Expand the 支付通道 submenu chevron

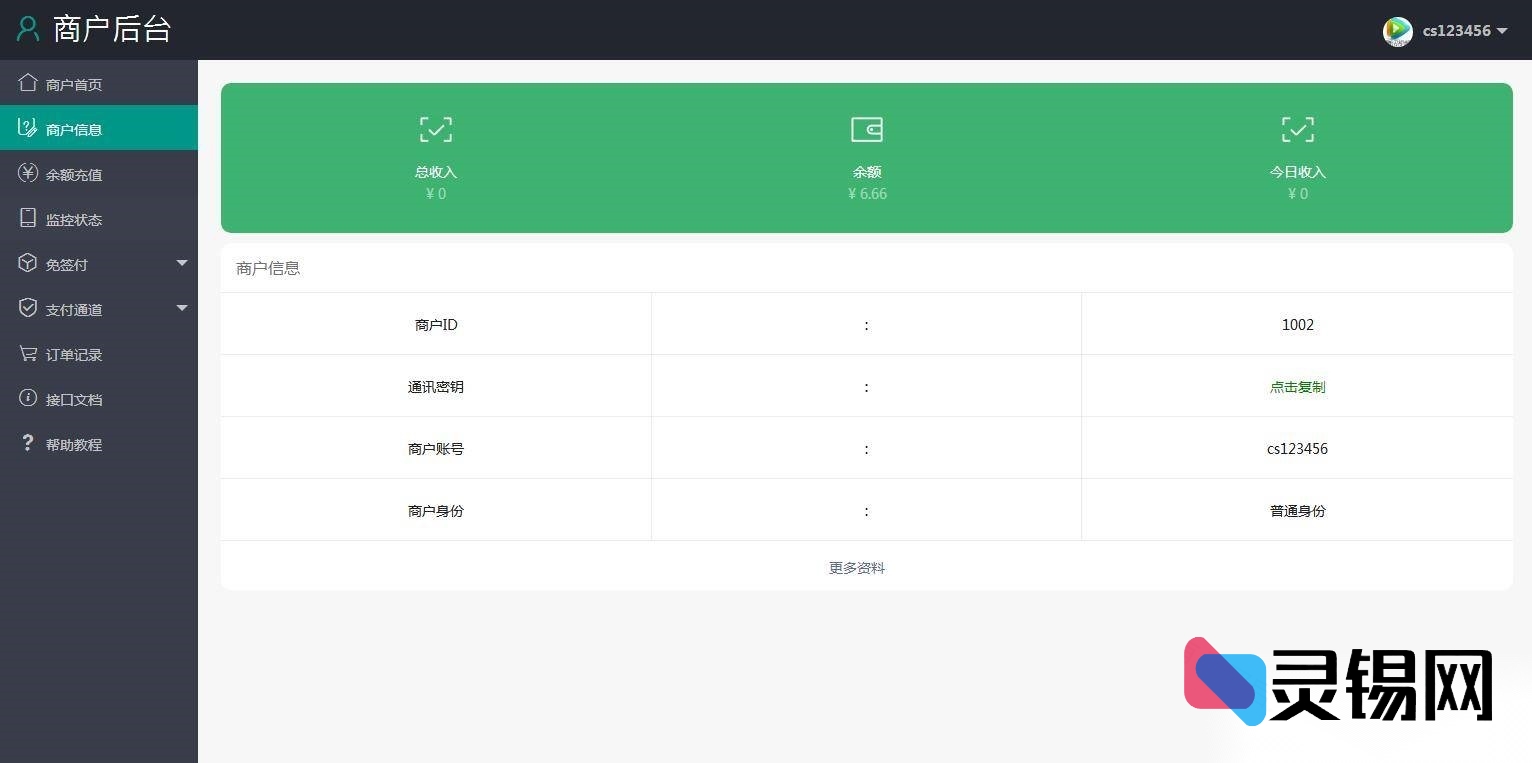tap(182, 309)
